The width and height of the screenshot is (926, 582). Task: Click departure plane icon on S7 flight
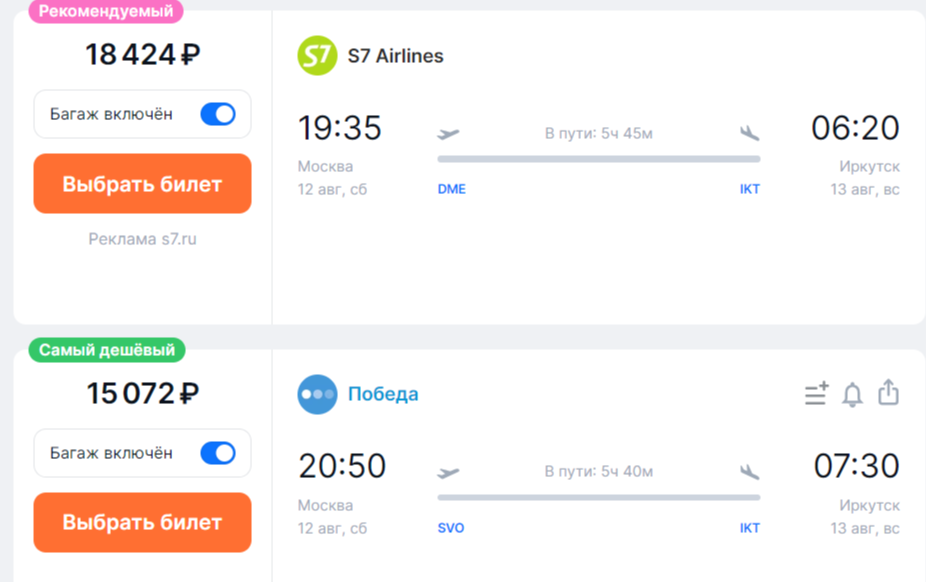point(448,134)
